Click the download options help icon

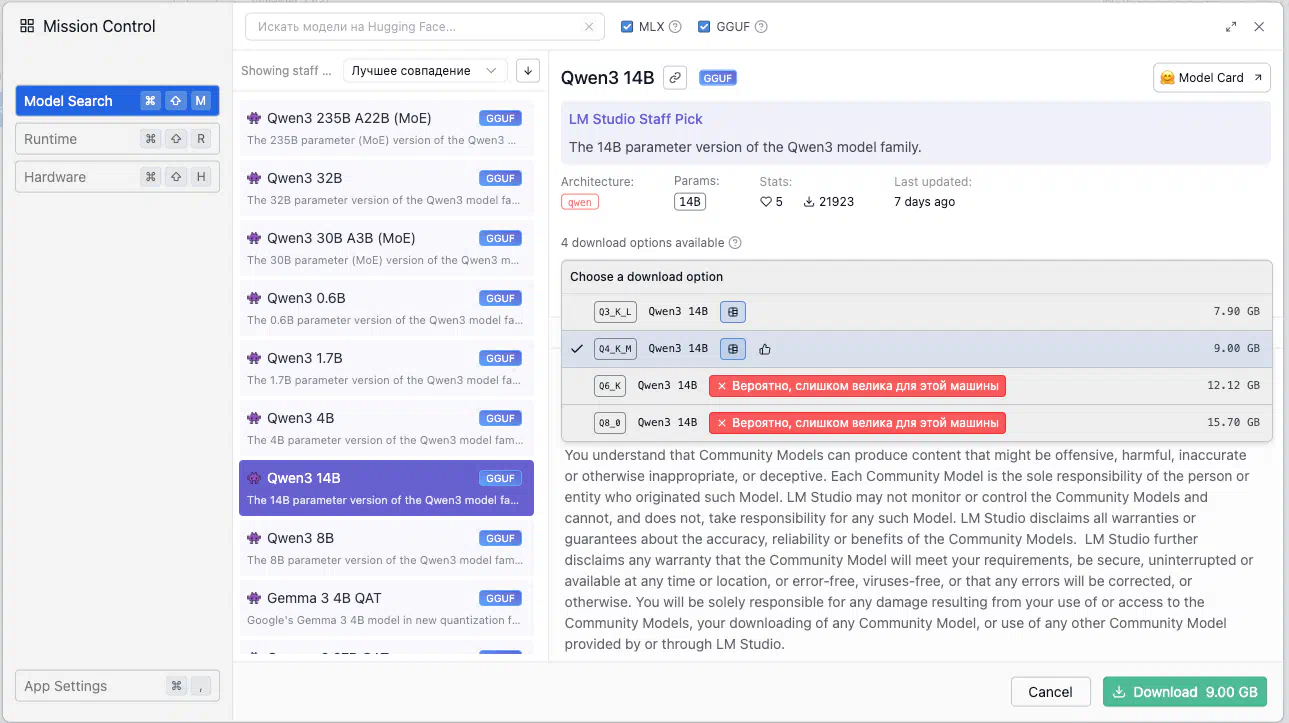coord(735,243)
